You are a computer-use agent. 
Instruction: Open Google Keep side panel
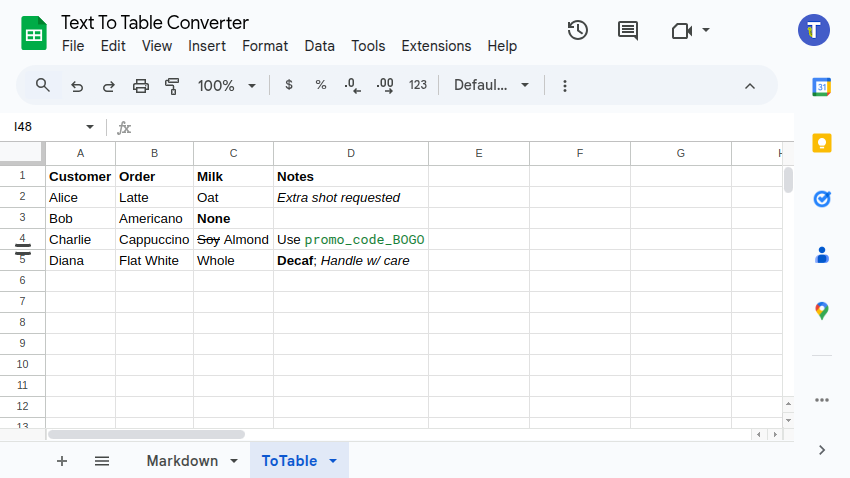822,143
